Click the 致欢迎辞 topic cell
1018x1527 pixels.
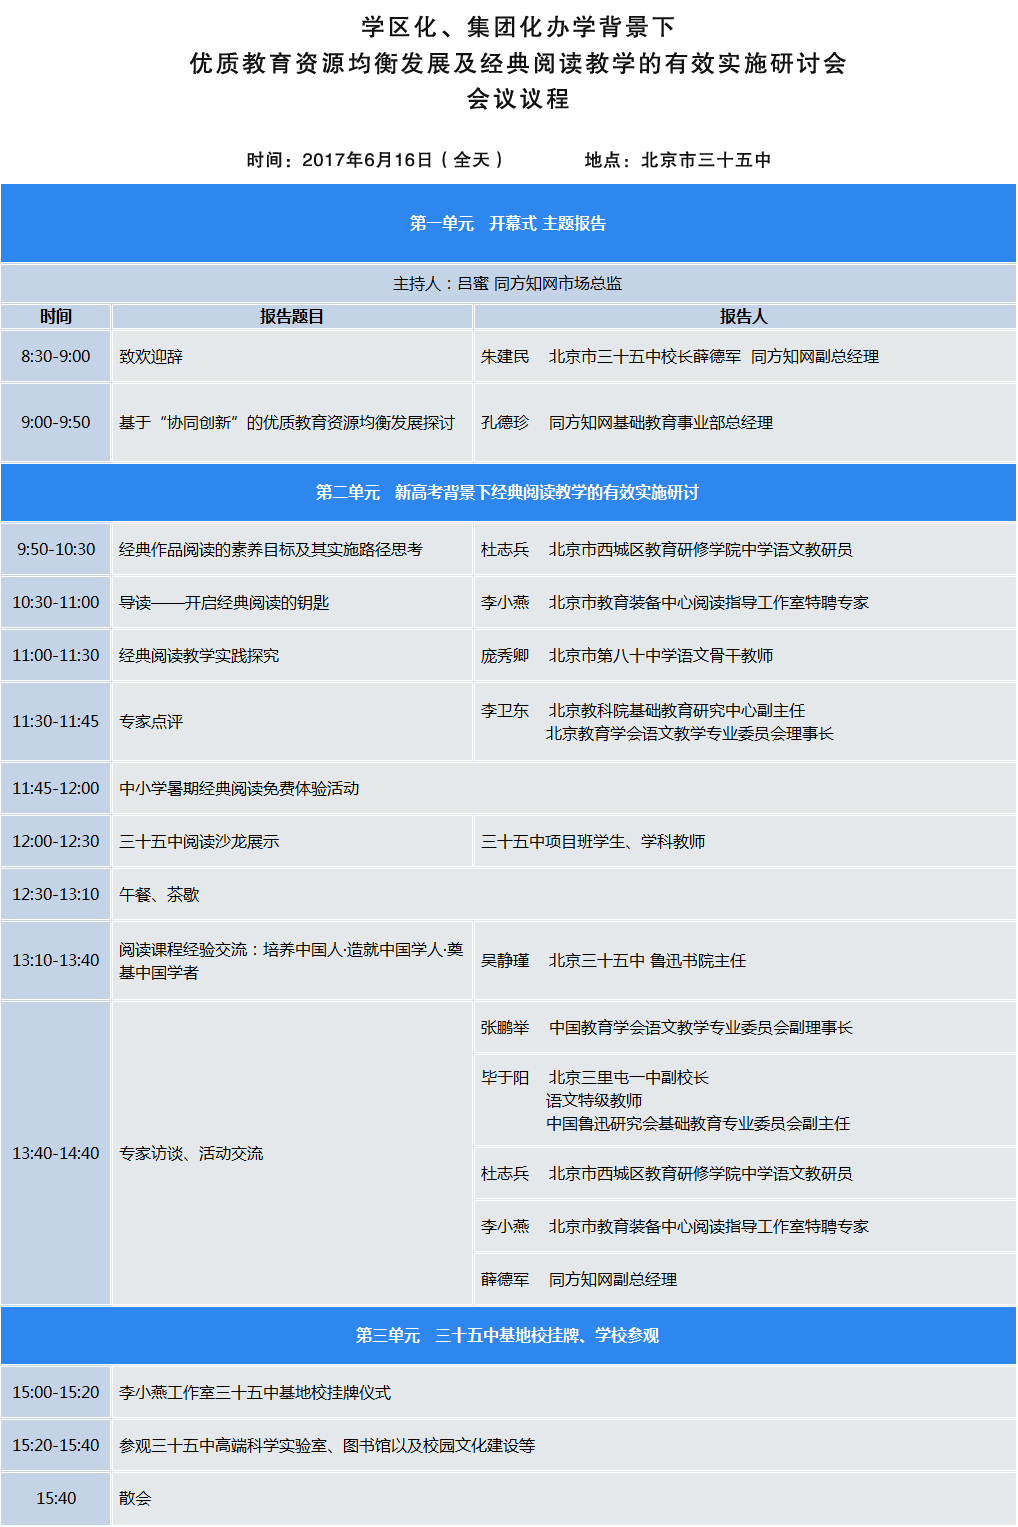(x=292, y=356)
